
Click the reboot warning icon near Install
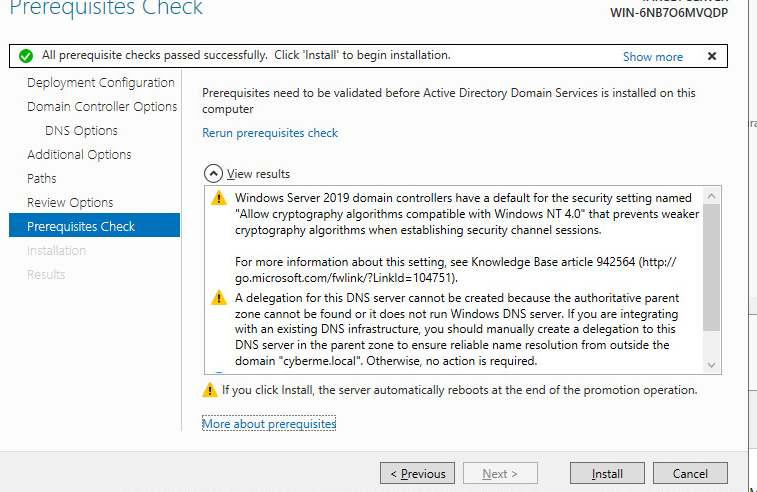click(210, 390)
